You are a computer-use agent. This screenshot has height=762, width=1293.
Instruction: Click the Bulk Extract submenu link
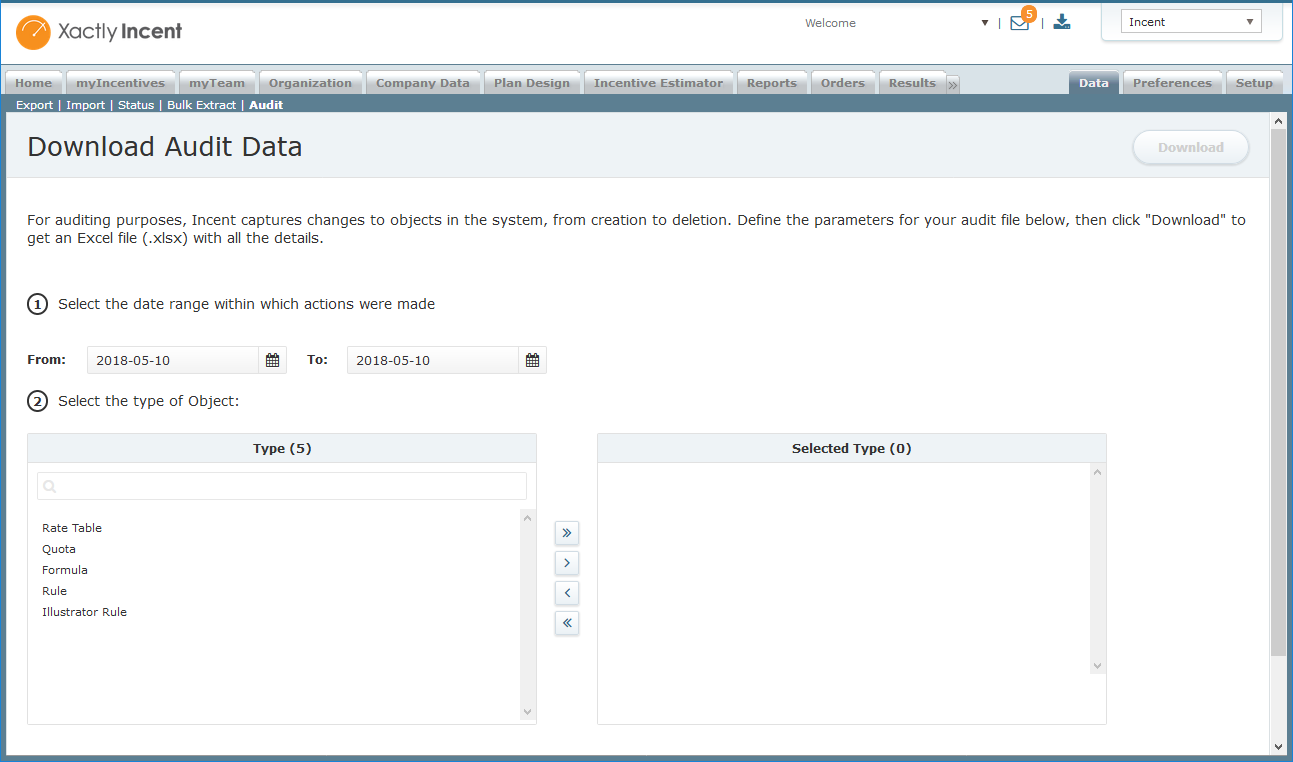[201, 105]
